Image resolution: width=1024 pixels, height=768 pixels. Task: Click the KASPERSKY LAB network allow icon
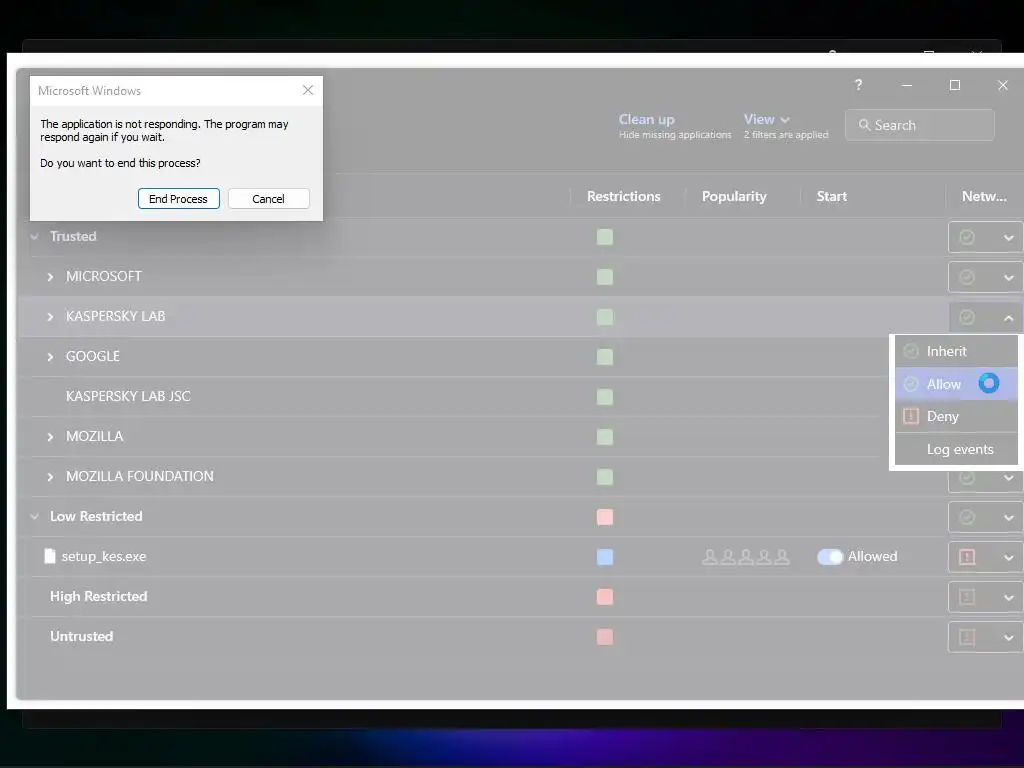click(967, 317)
